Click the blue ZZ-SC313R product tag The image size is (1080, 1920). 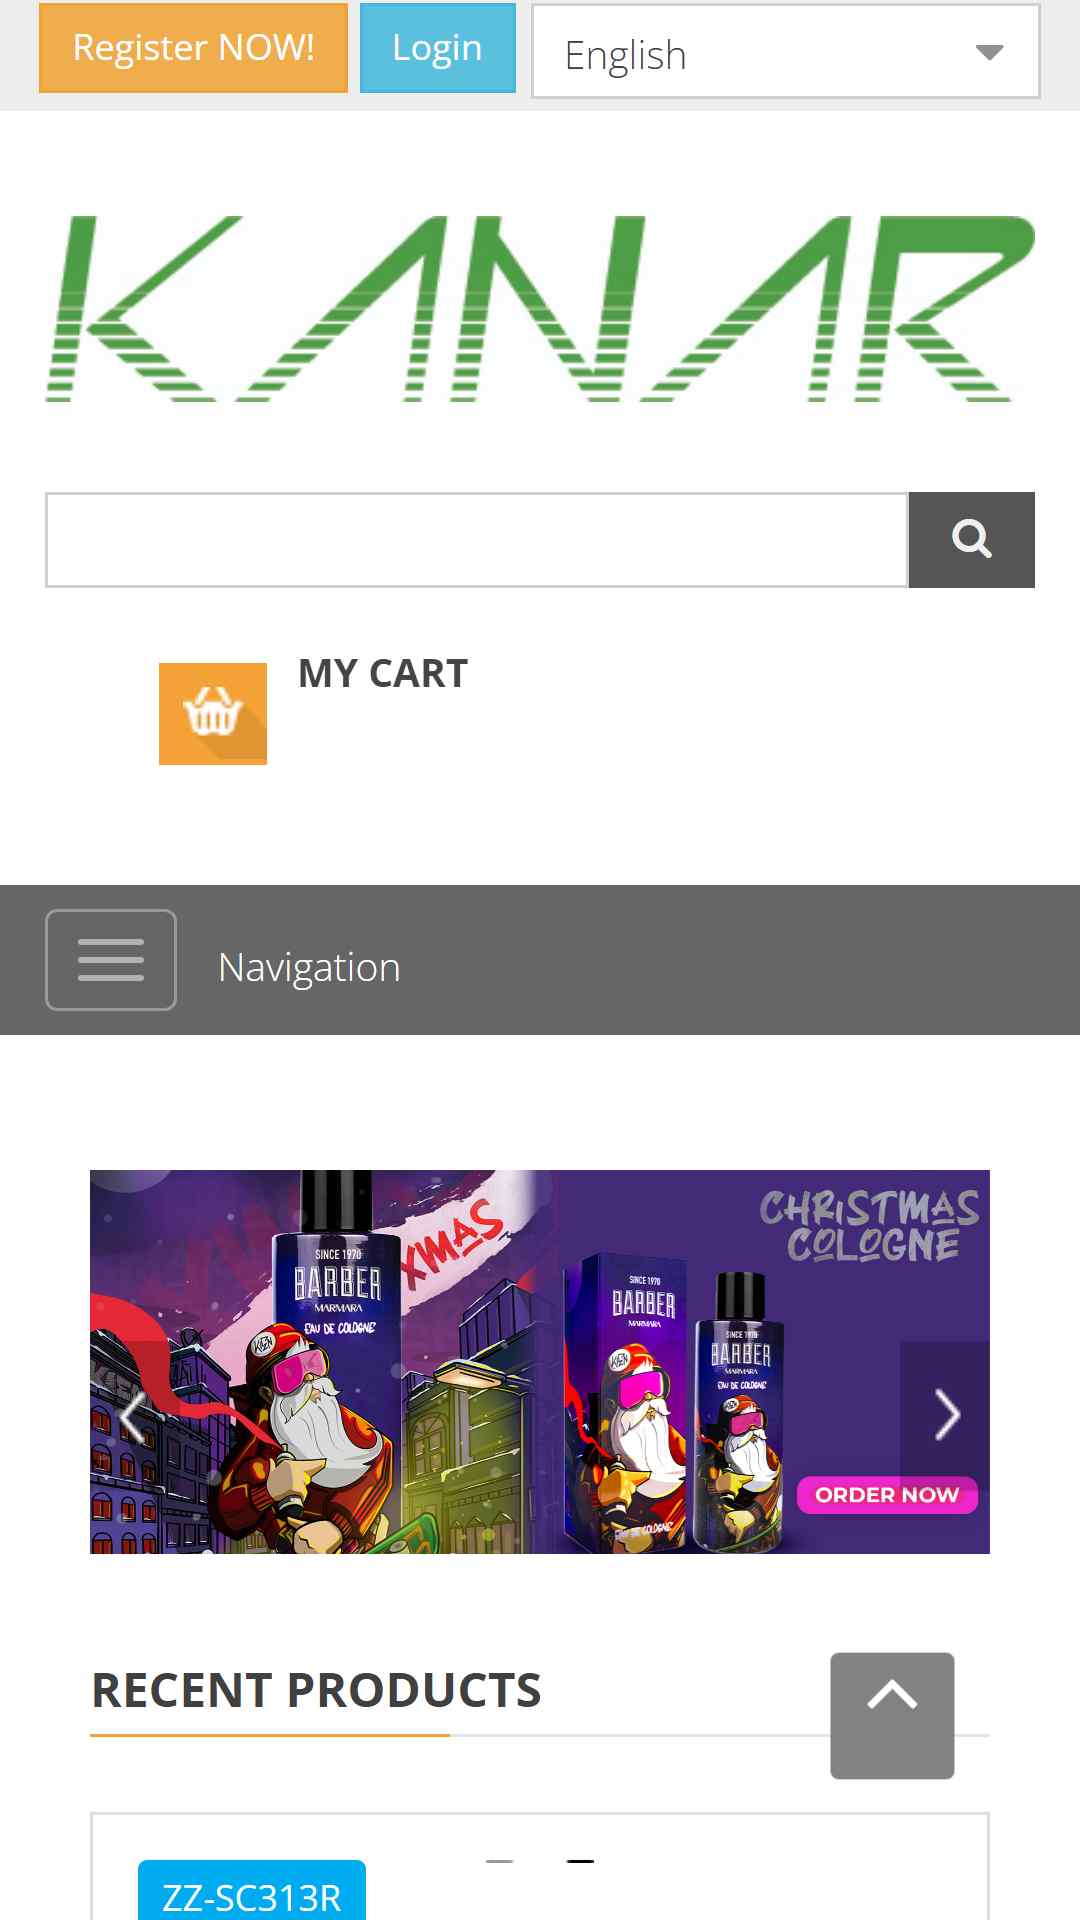[252, 1892]
